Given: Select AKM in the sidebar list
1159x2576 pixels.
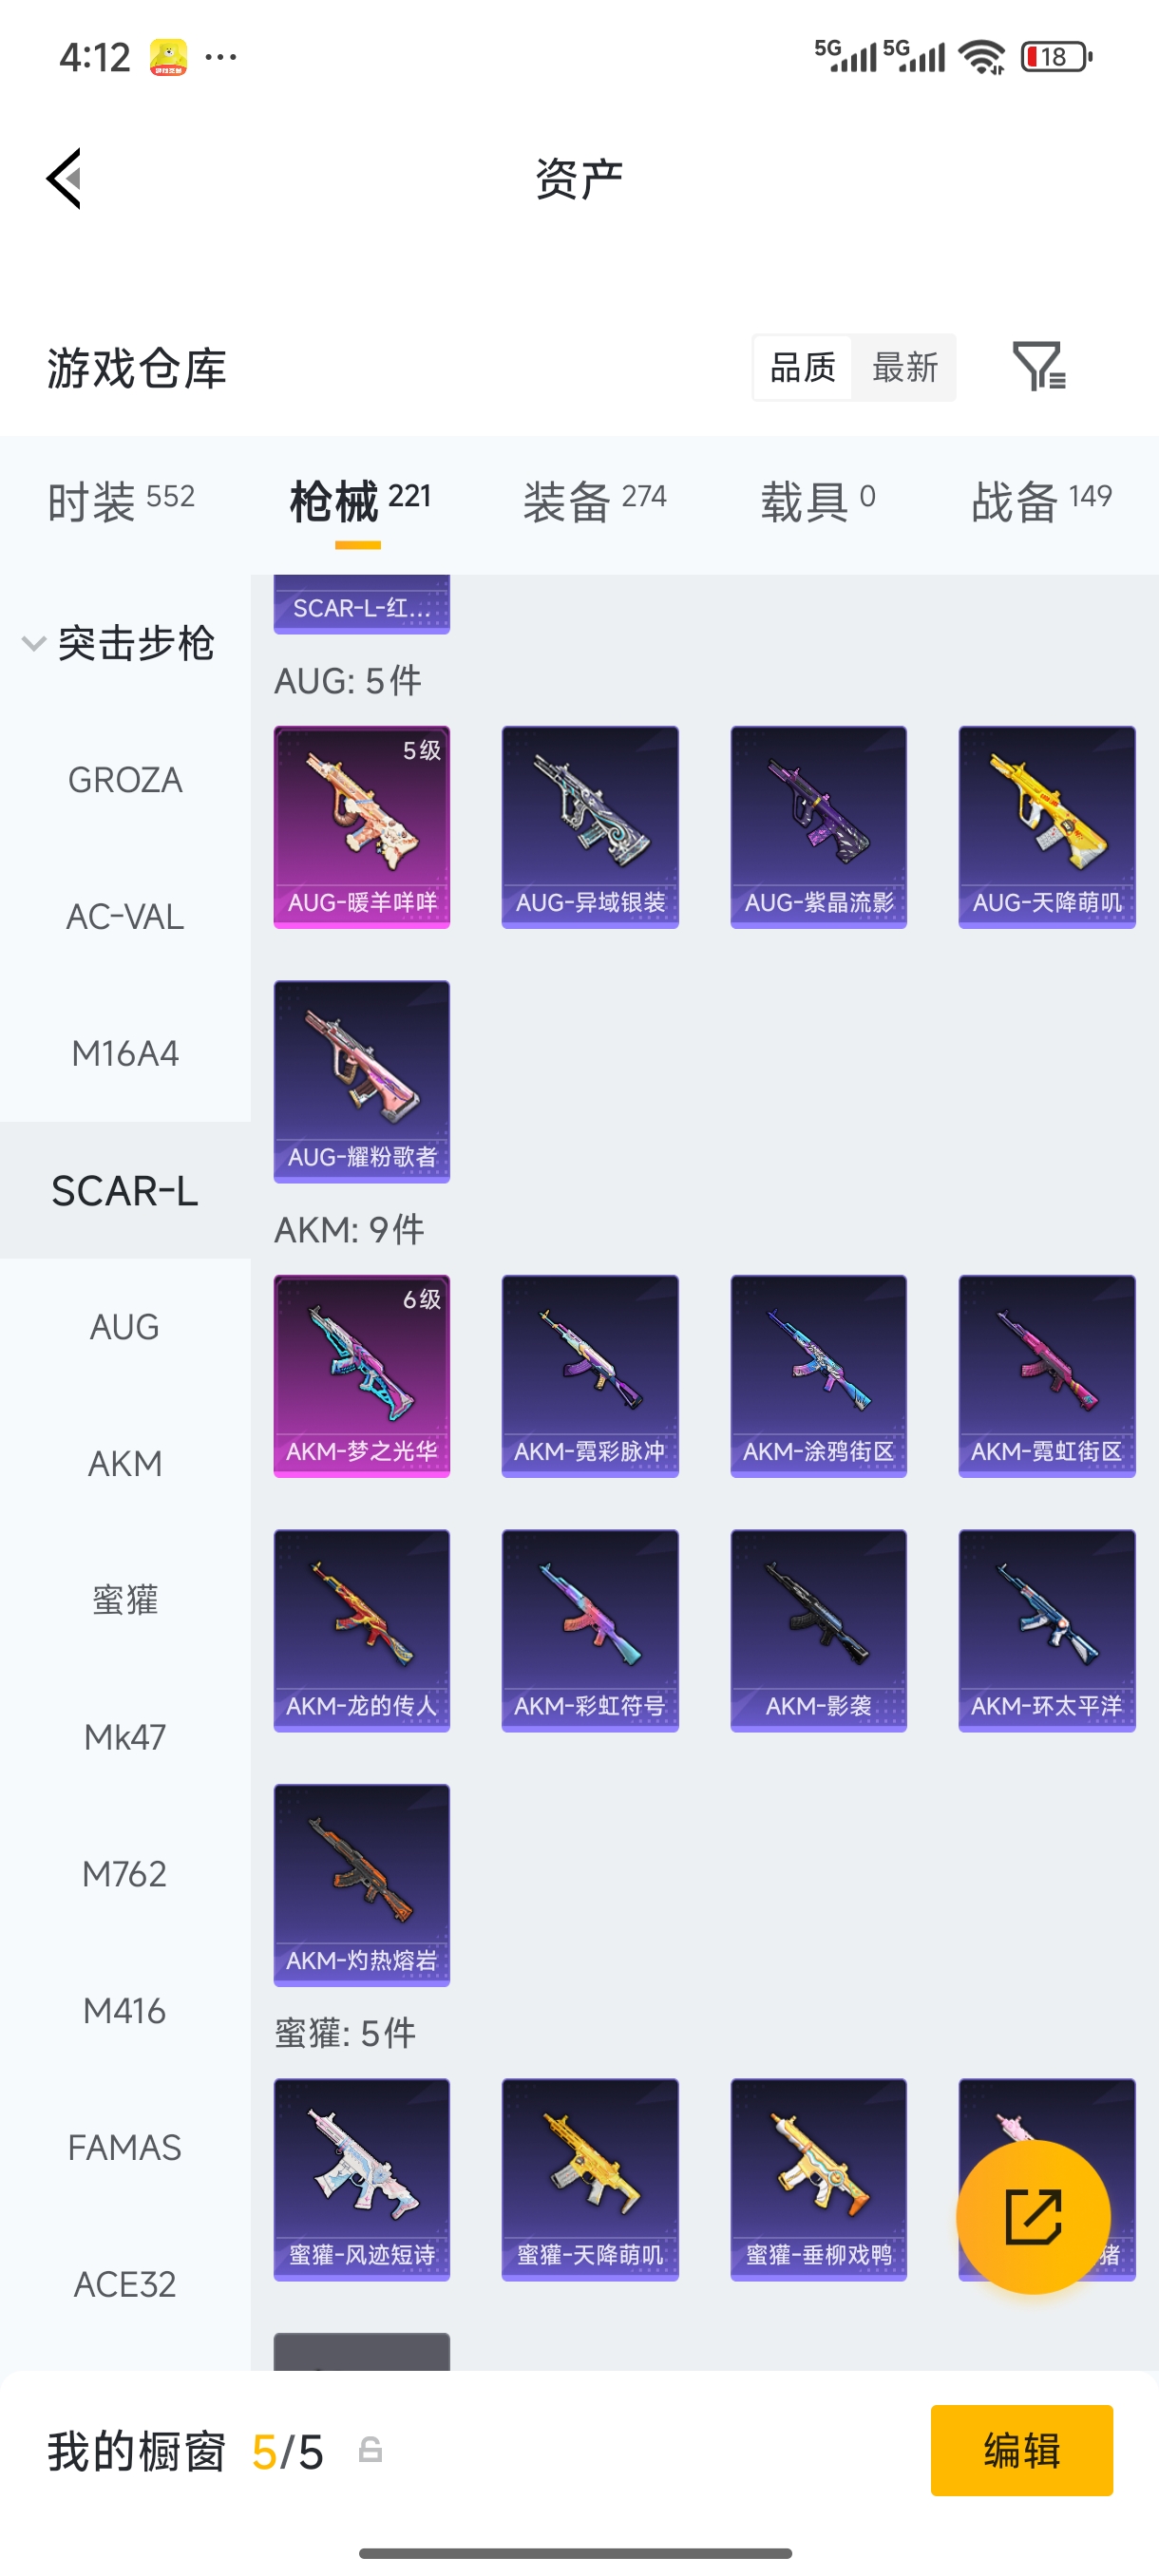Looking at the screenshot, I should [x=125, y=1464].
